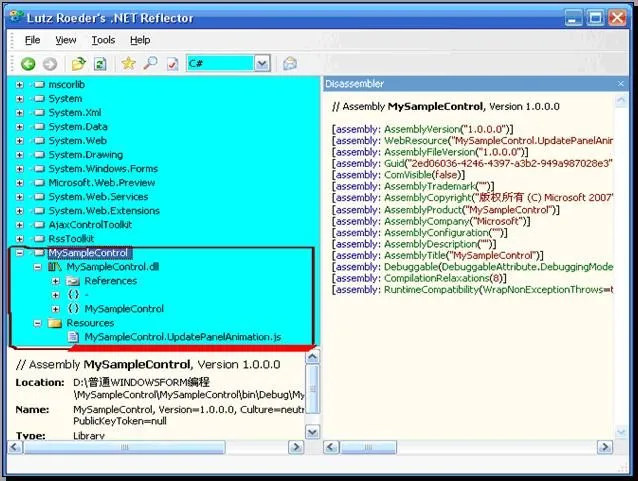Expand the Microsoft.Web.Preview node
The image size is (638, 481).
(x=19, y=183)
